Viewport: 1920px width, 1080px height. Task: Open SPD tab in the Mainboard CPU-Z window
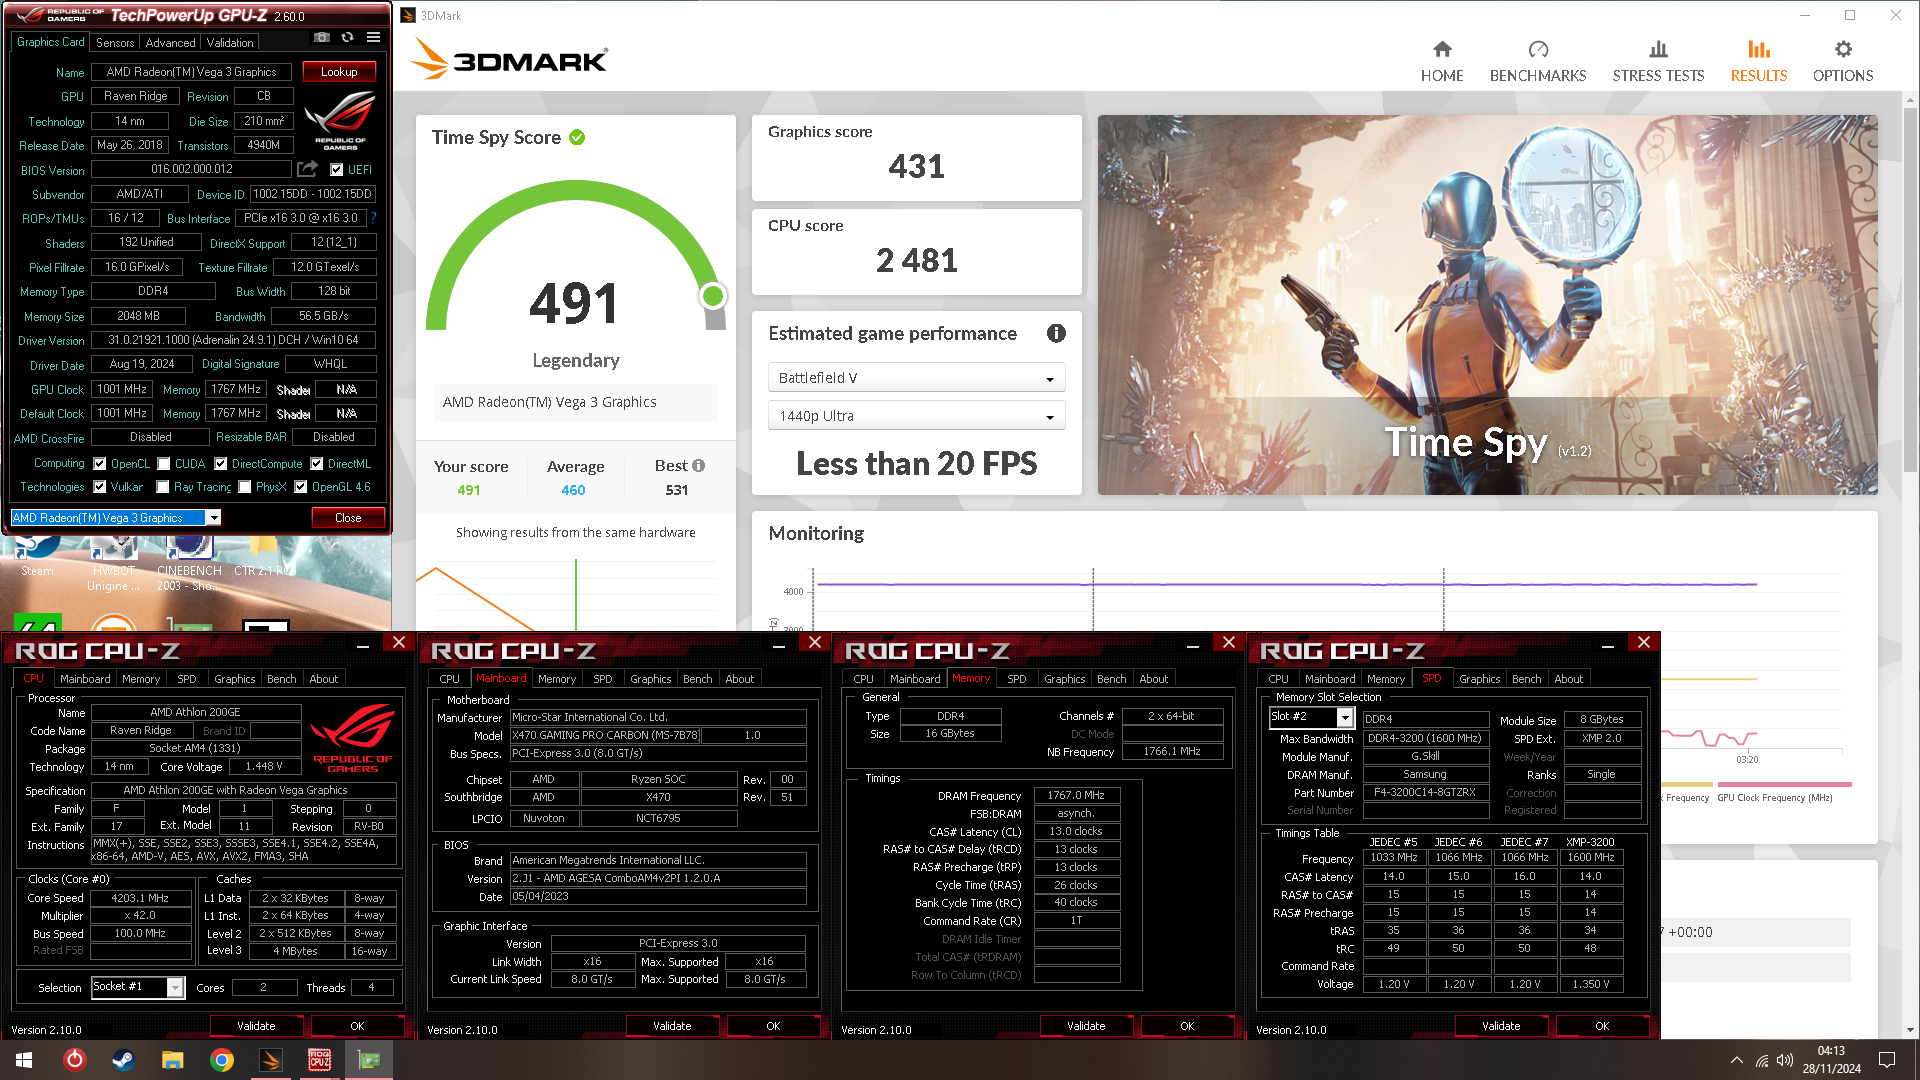tap(602, 679)
